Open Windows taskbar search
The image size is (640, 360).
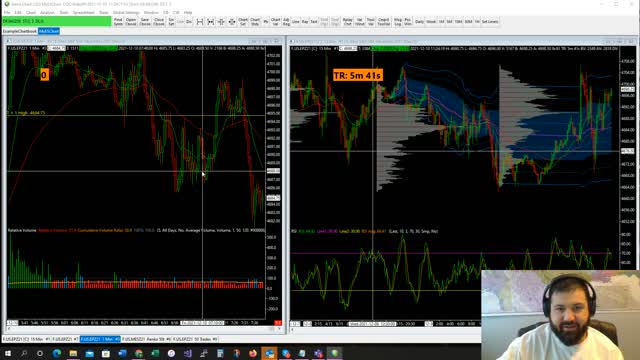coord(24,353)
